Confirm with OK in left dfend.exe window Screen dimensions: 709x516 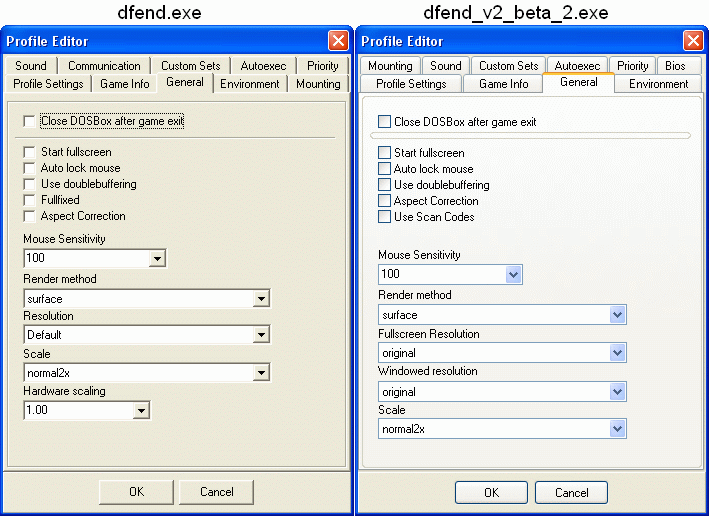pos(137,492)
